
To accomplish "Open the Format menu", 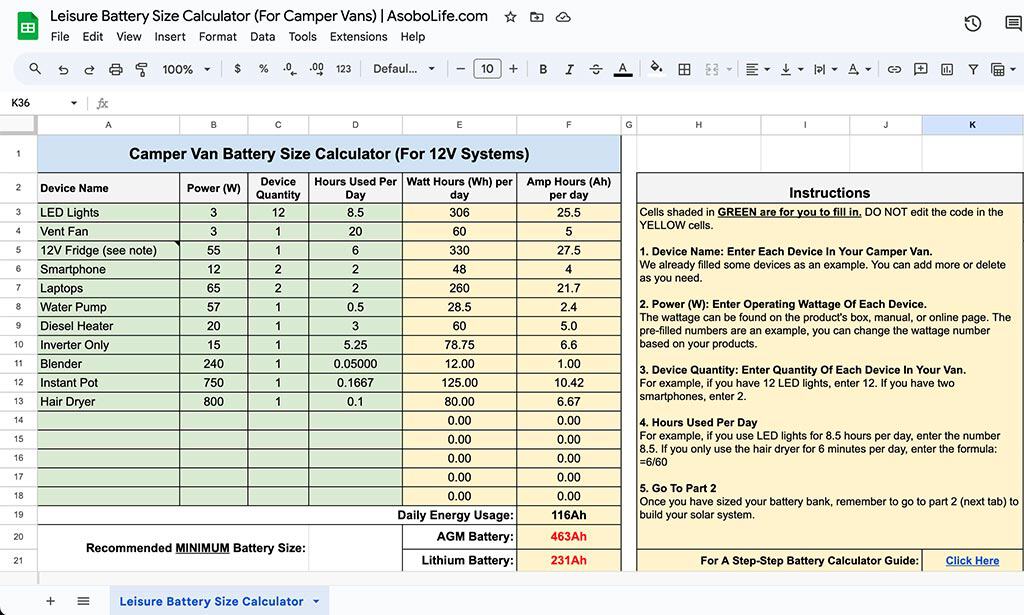I will (x=217, y=37).
